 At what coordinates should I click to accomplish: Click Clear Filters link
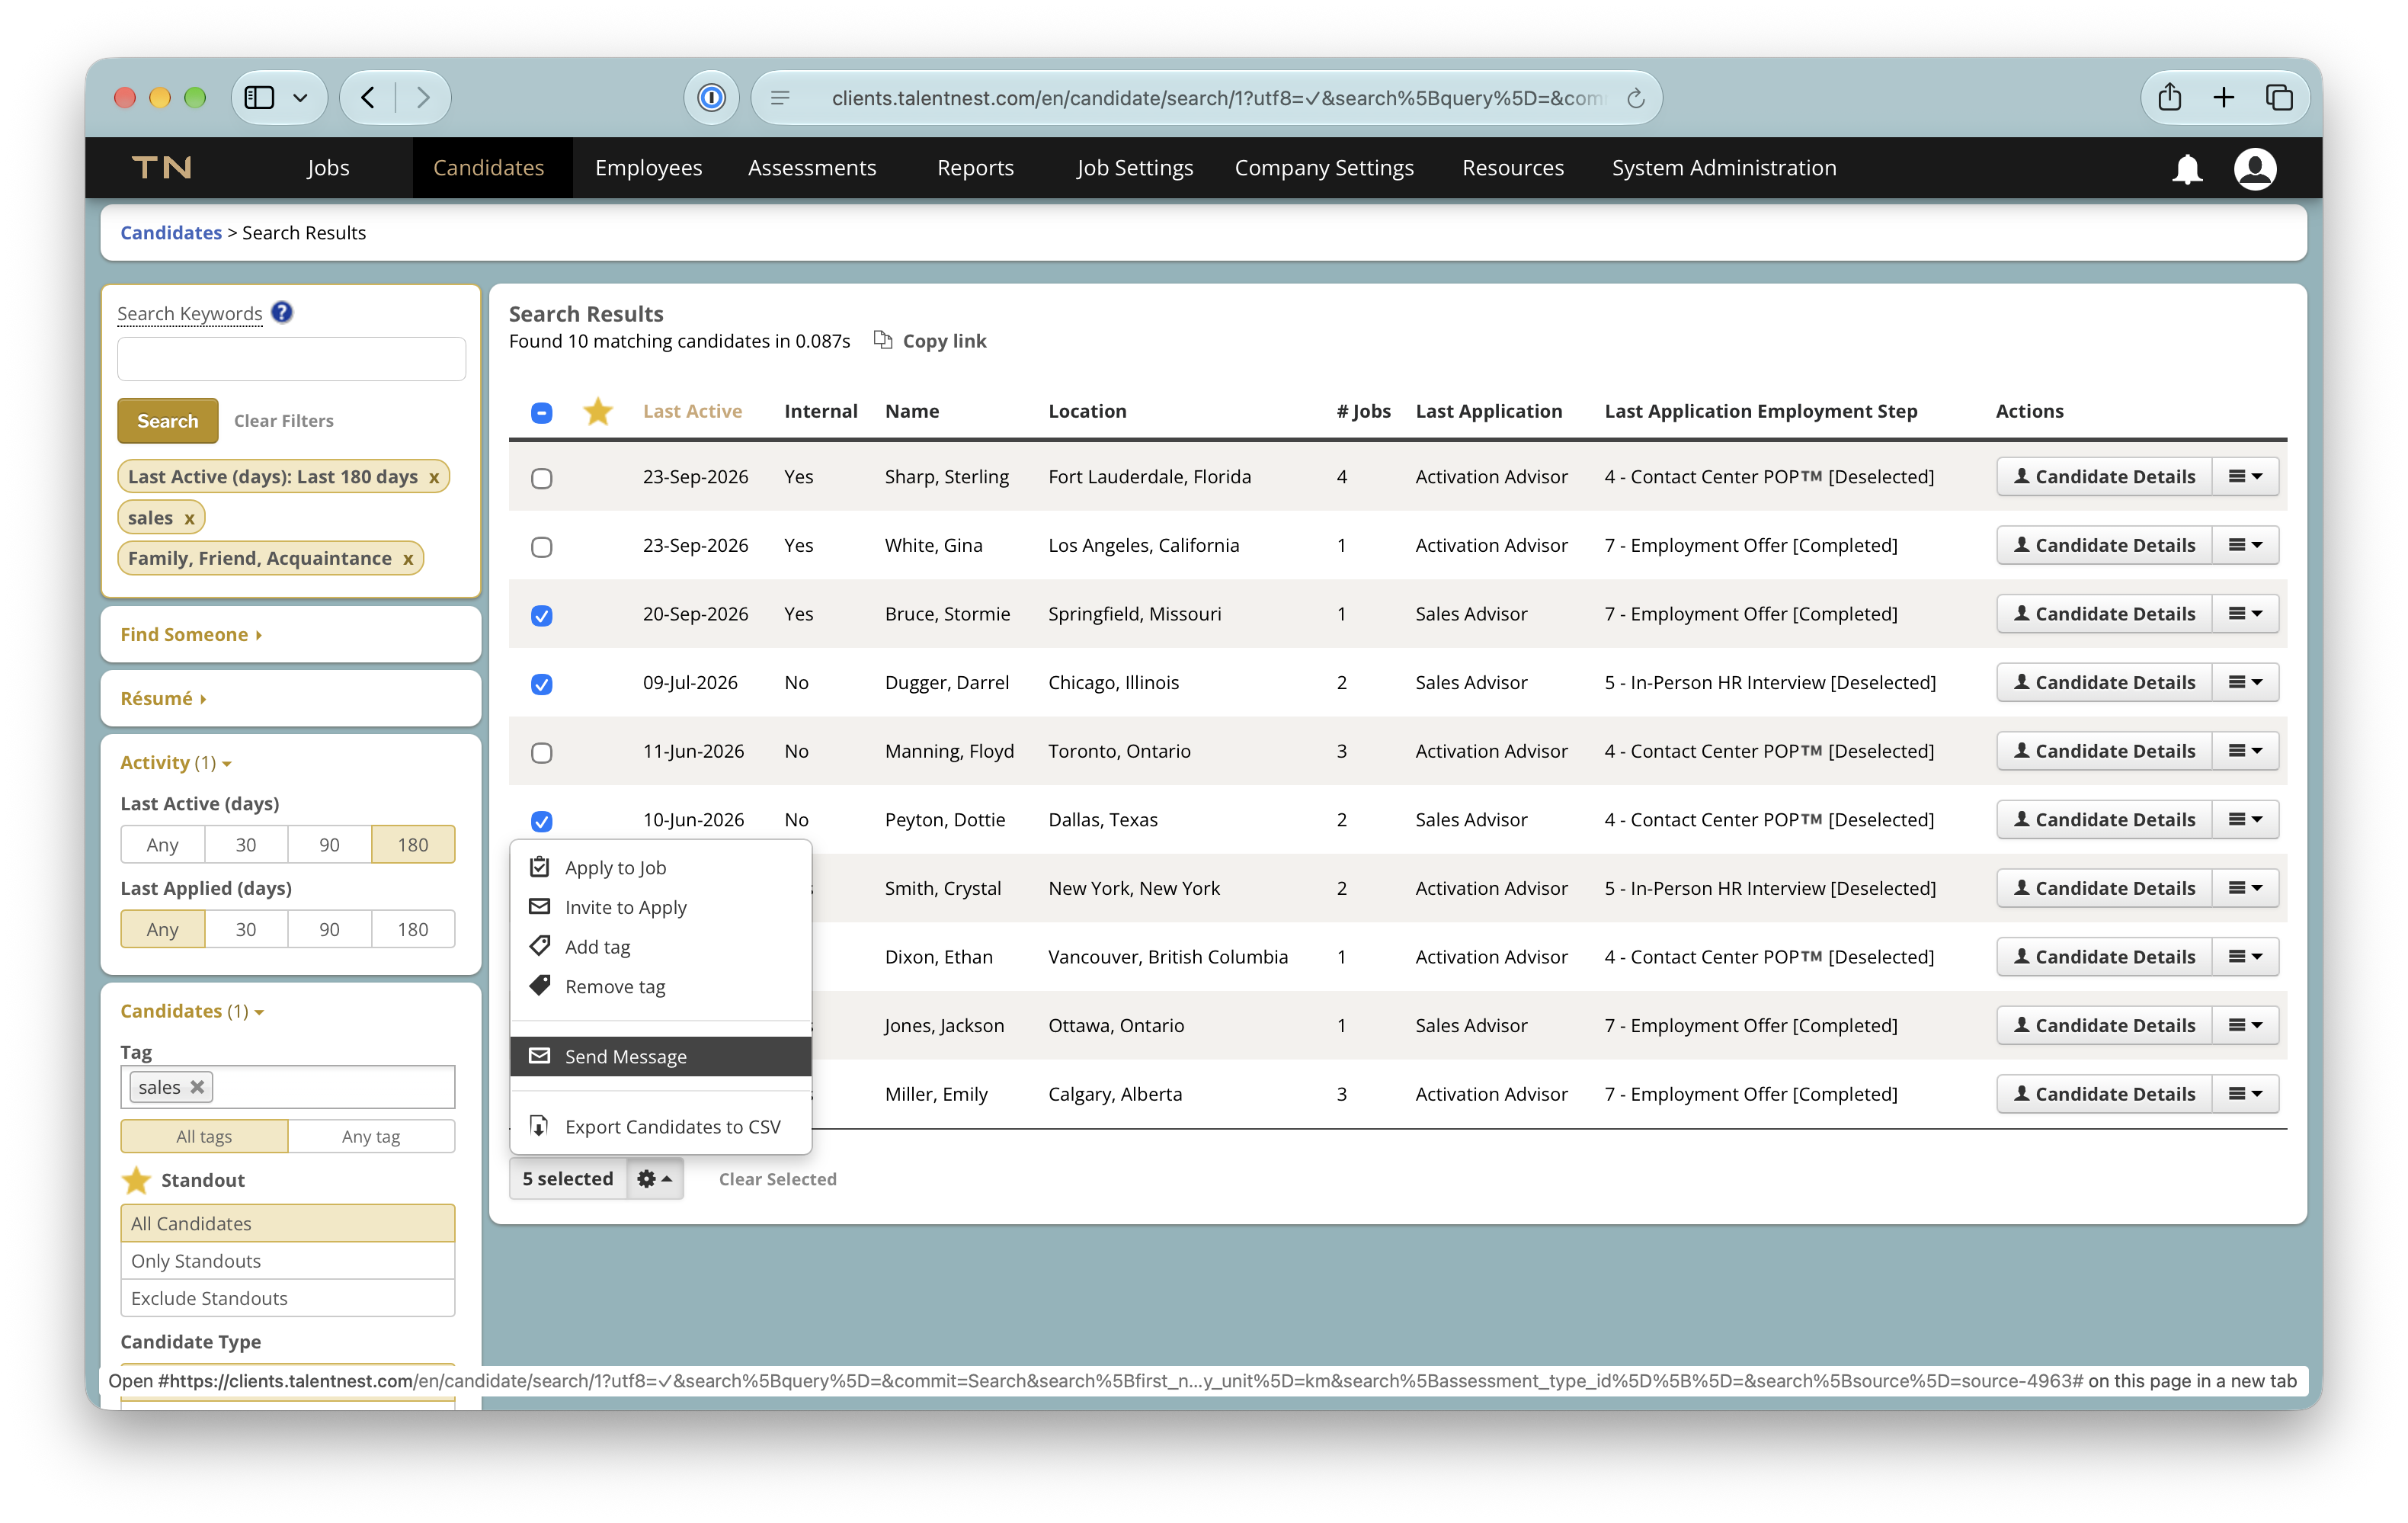pos(283,420)
